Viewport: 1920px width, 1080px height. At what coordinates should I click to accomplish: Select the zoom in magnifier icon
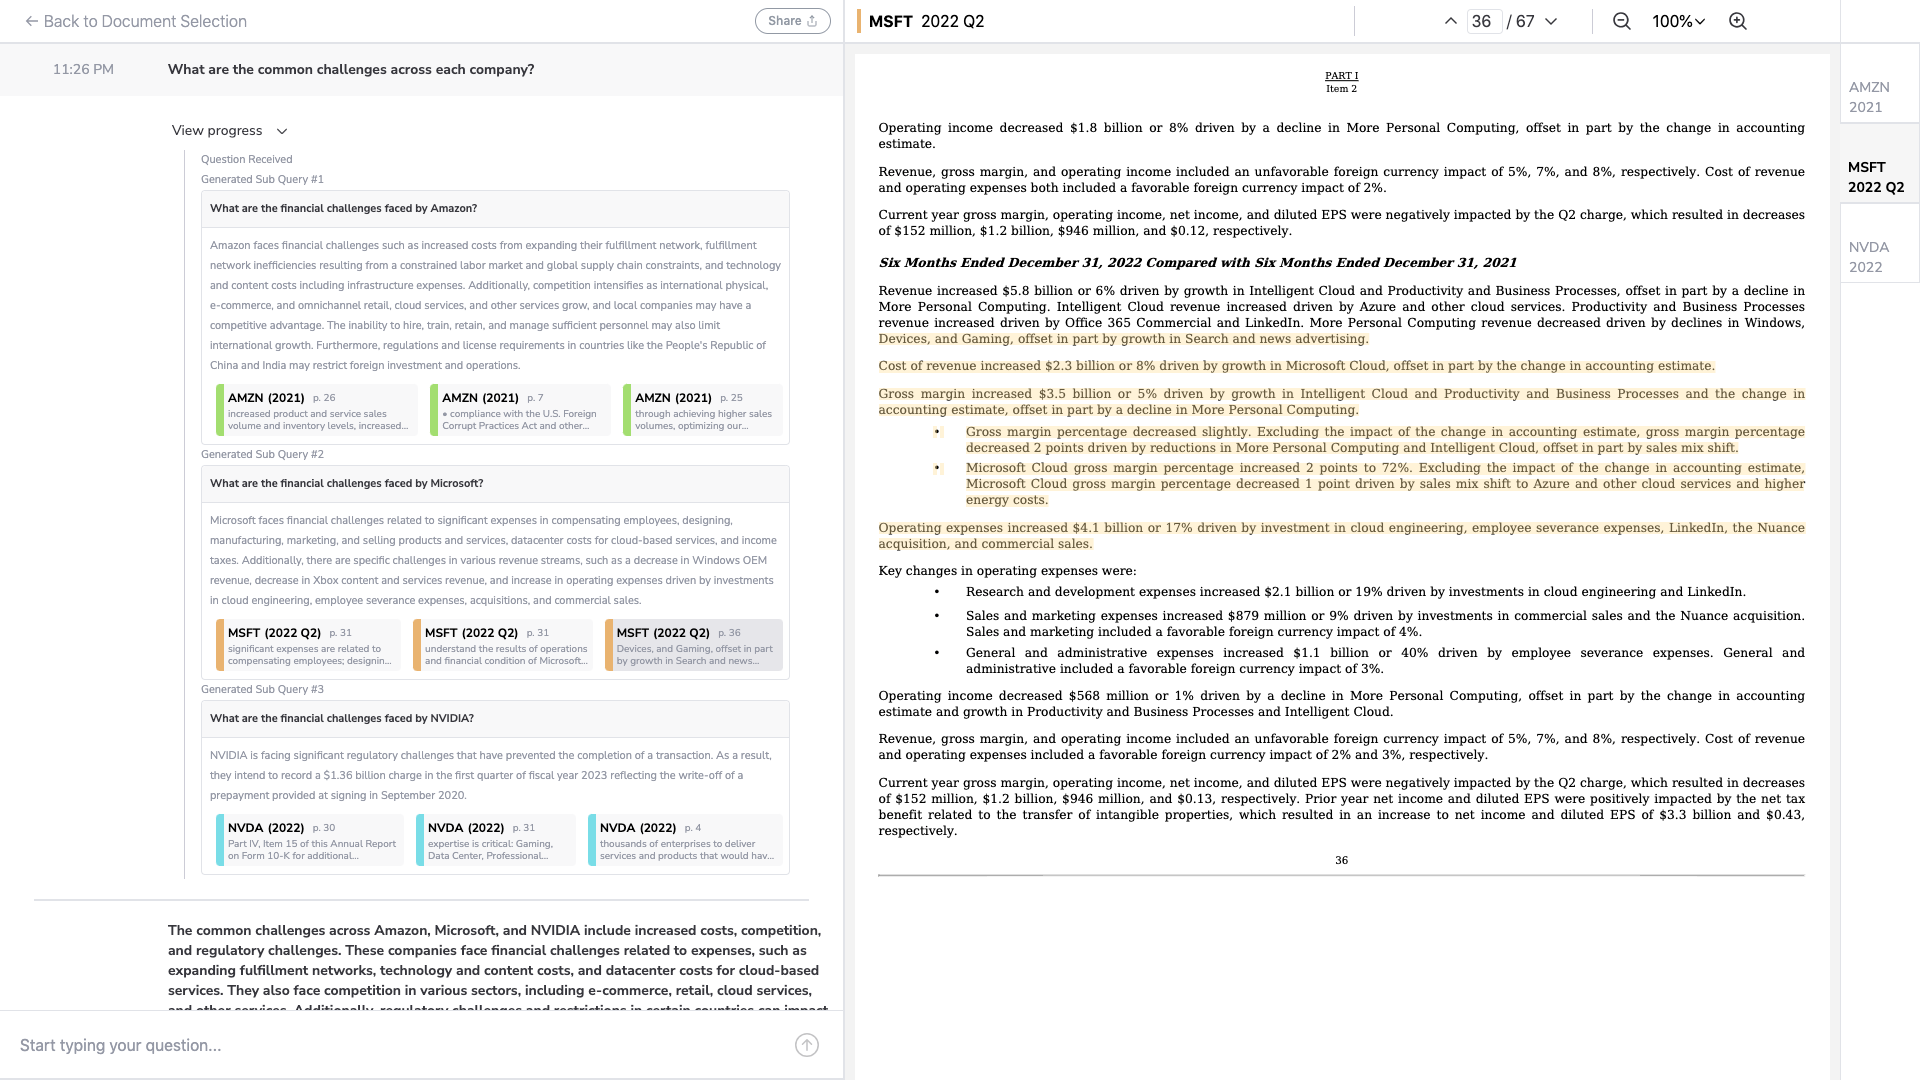coord(1737,21)
